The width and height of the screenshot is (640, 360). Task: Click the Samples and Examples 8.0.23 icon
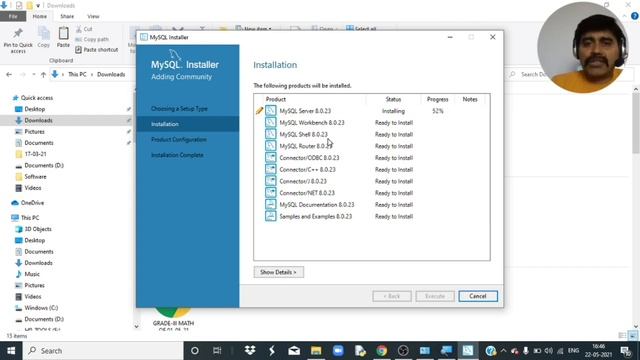271,216
